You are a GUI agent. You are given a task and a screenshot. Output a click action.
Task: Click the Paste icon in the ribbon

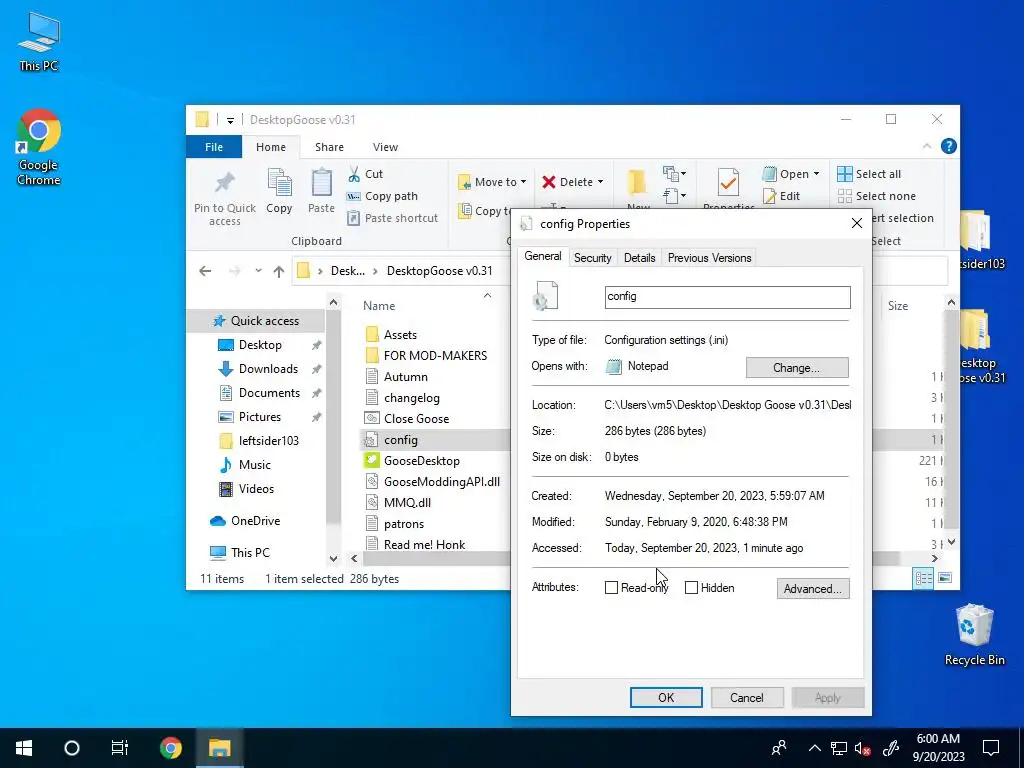pos(321,182)
